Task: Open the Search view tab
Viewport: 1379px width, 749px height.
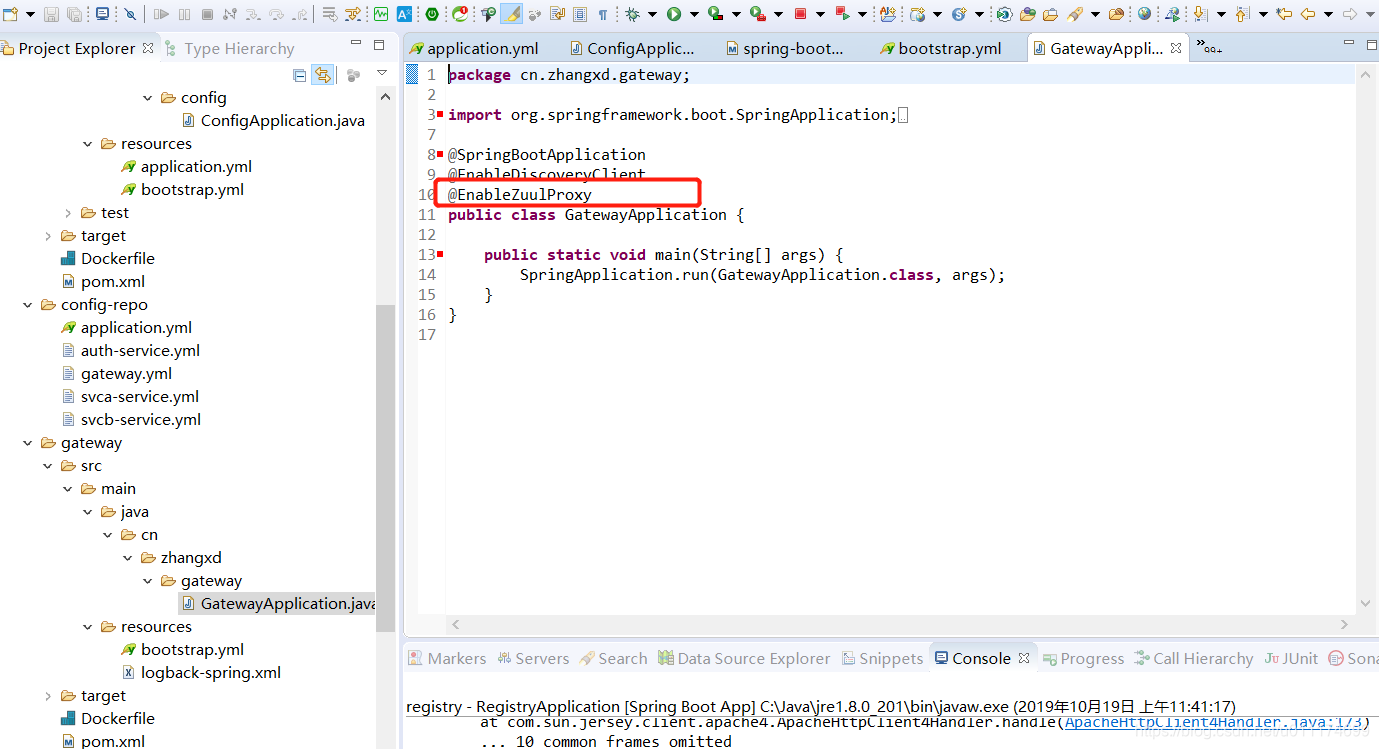Action: (x=613, y=658)
